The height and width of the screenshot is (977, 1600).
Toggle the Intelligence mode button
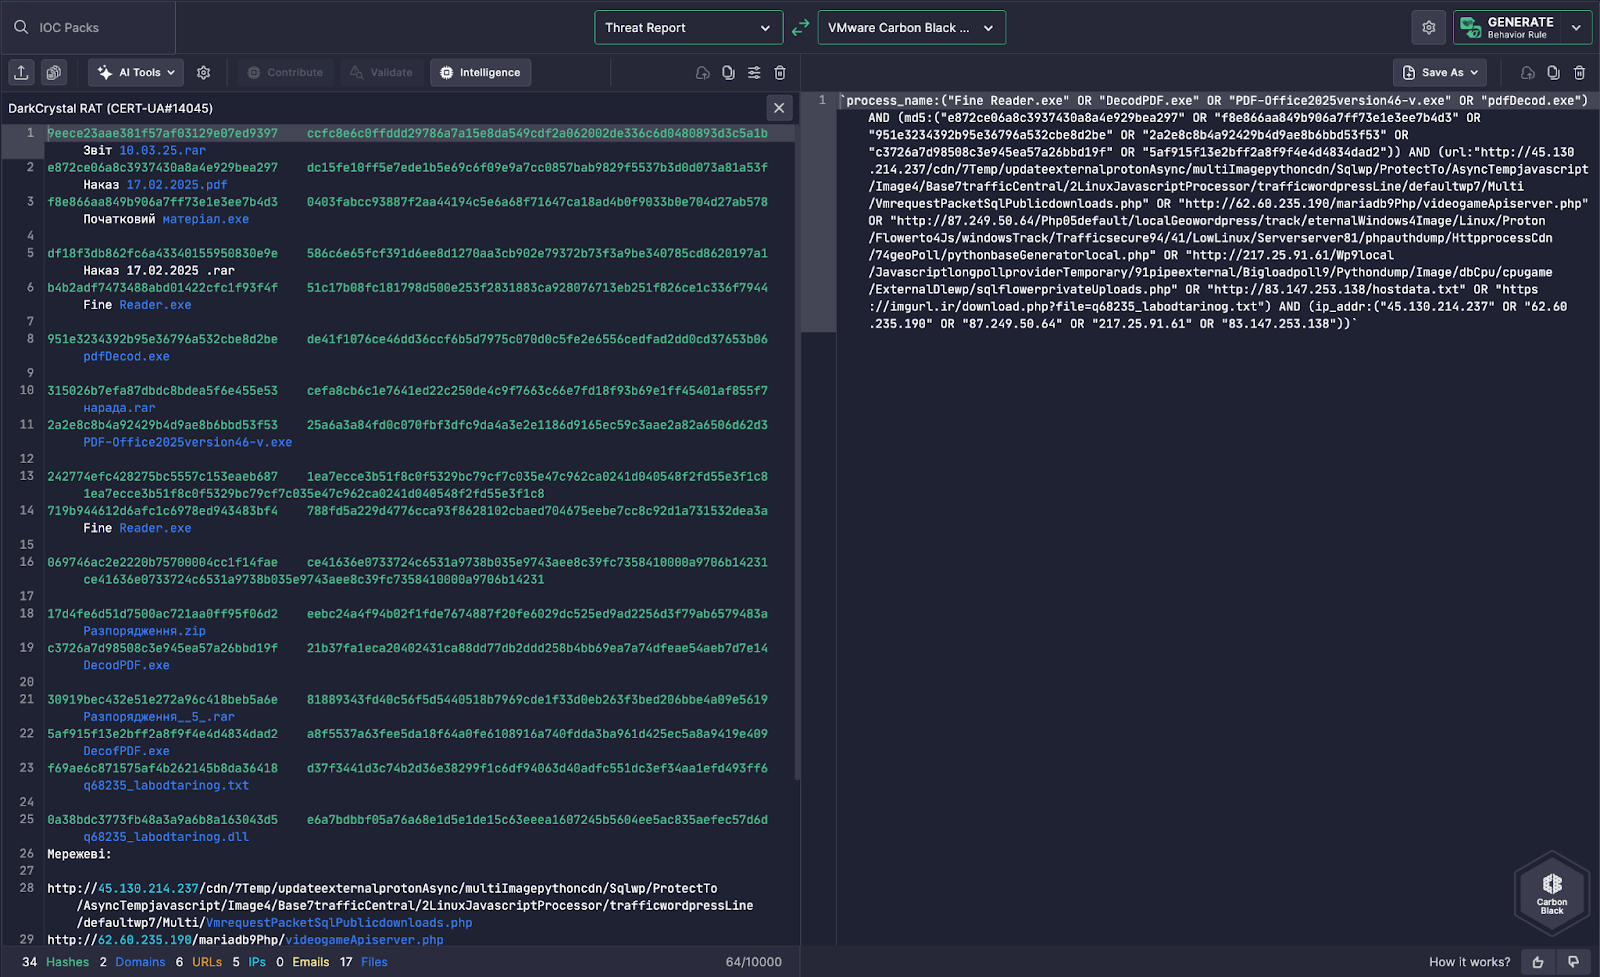click(x=481, y=72)
